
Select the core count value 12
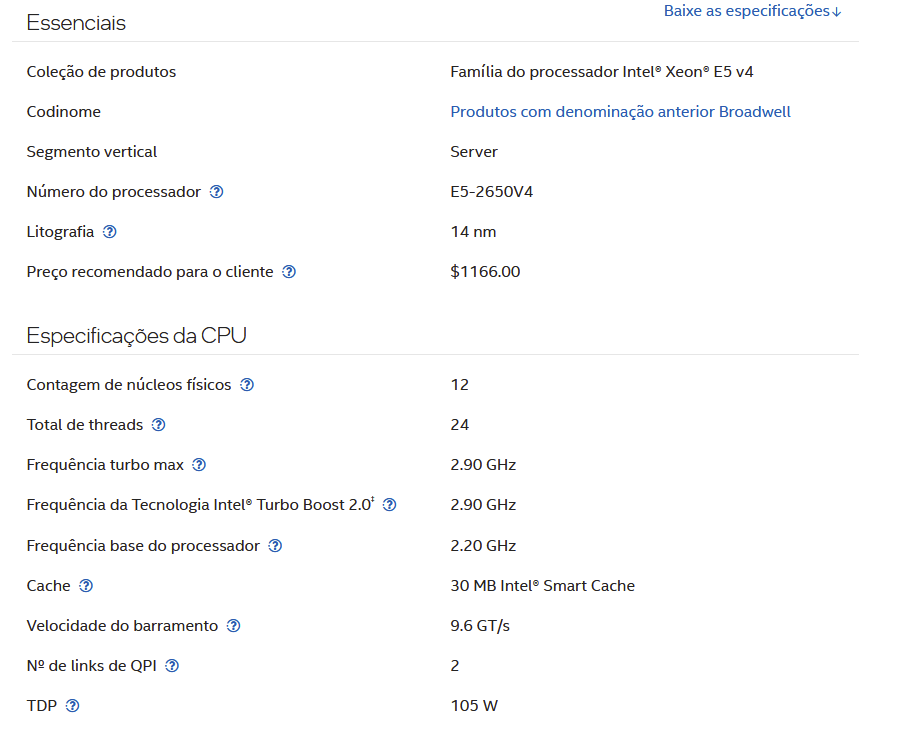click(459, 384)
